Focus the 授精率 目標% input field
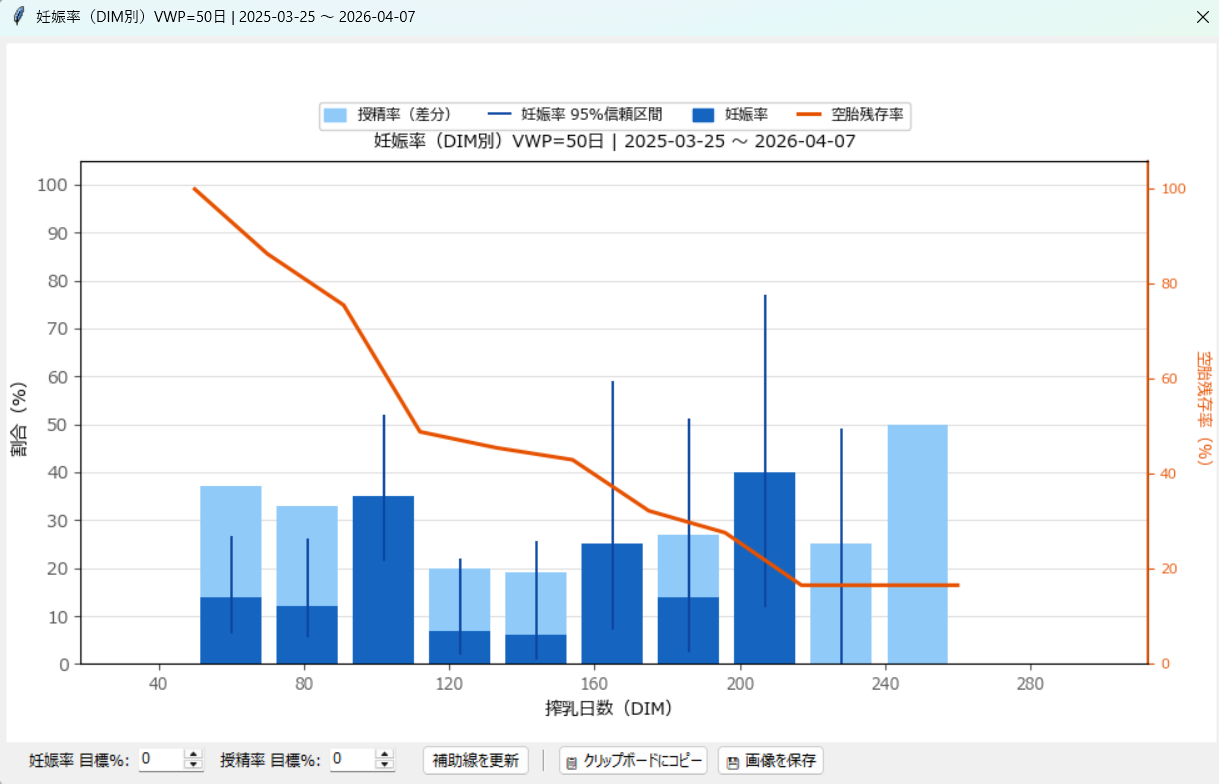 [x=352, y=760]
